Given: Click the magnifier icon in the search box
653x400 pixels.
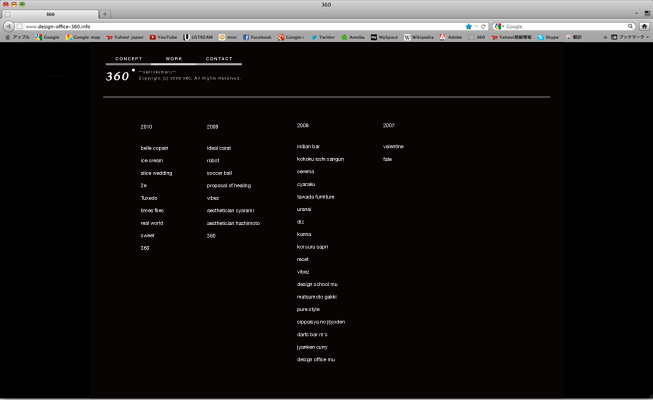Looking at the screenshot, I should pos(631,26).
